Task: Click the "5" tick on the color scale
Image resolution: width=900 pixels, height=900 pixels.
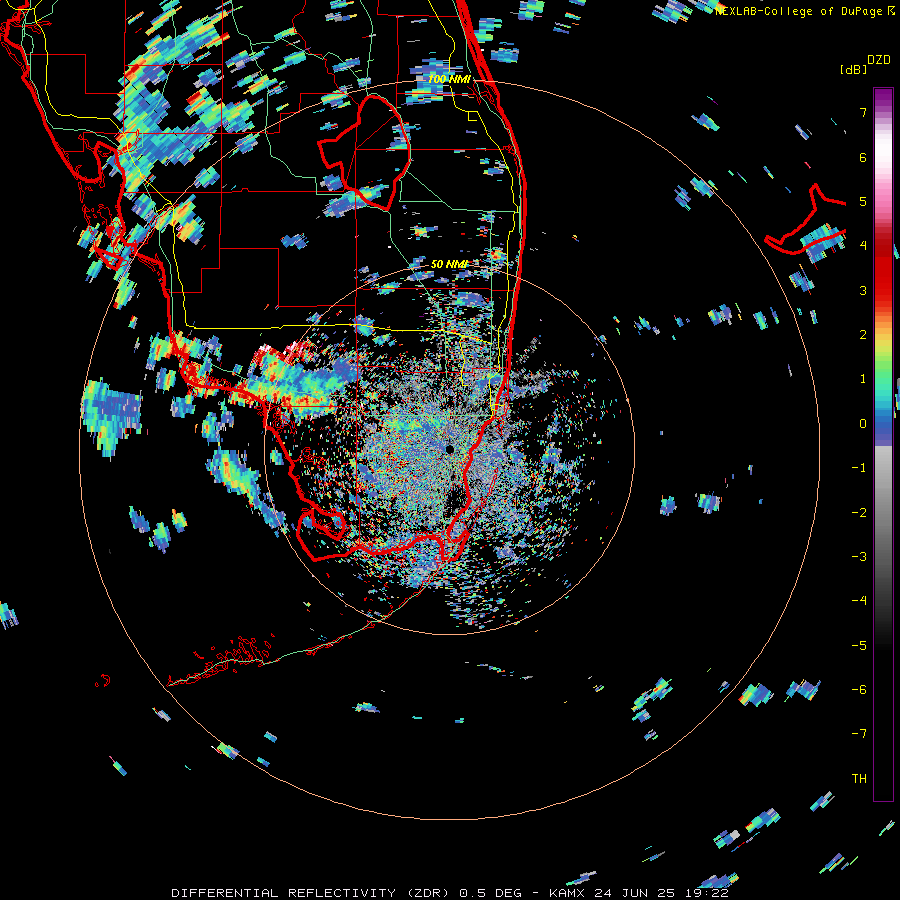Action: (x=863, y=201)
